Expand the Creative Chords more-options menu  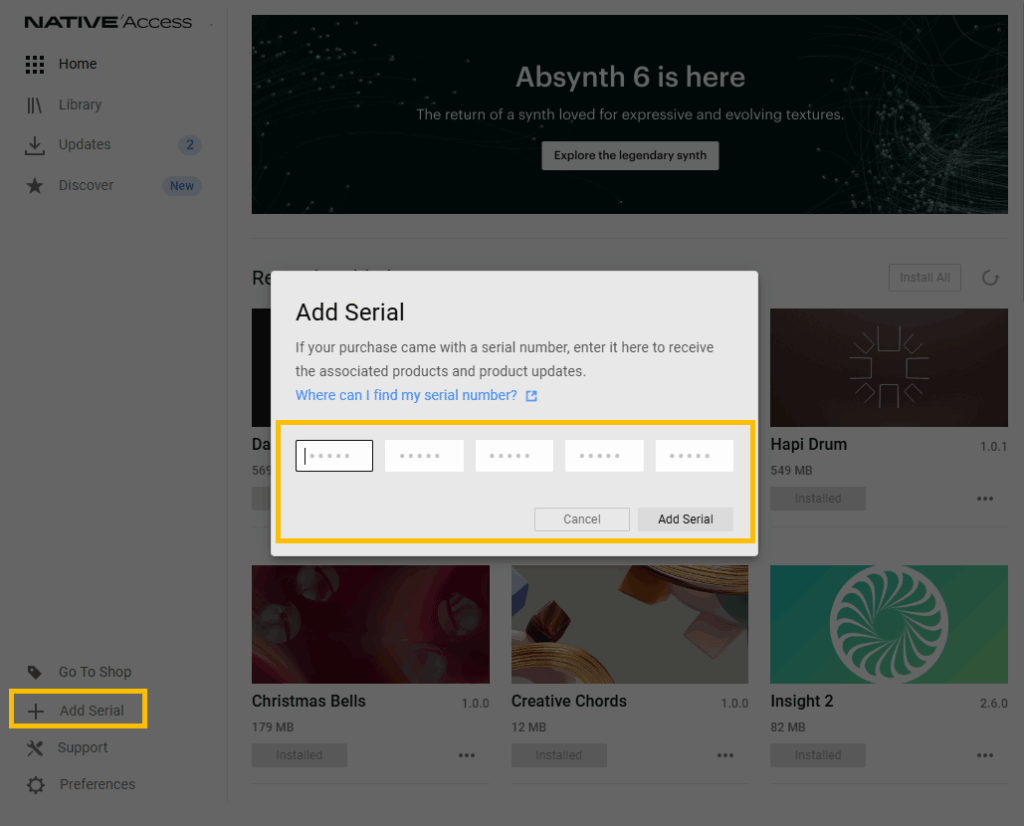(x=726, y=755)
